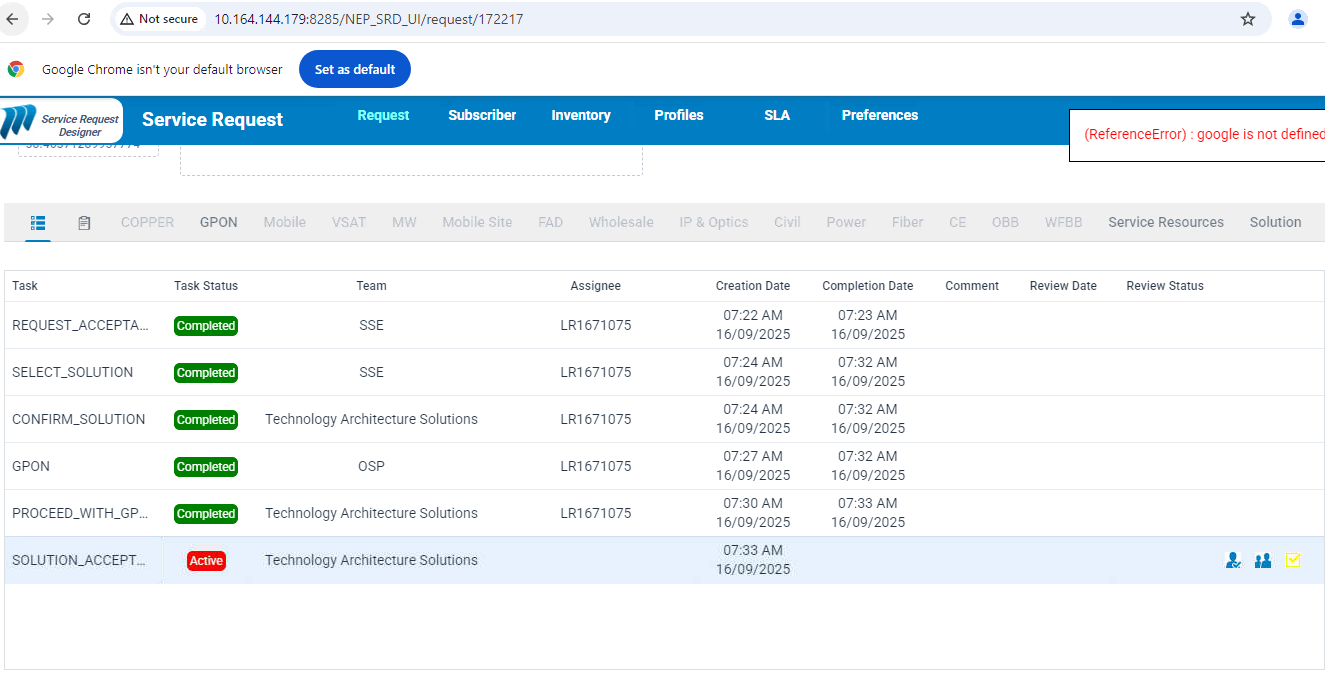1325x680 pixels.
Task: Bookmark this page with the star icon
Action: 1248,19
